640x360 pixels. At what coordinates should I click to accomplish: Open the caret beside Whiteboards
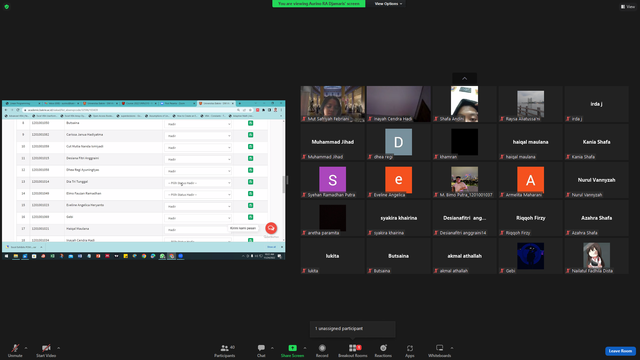(x=452, y=348)
